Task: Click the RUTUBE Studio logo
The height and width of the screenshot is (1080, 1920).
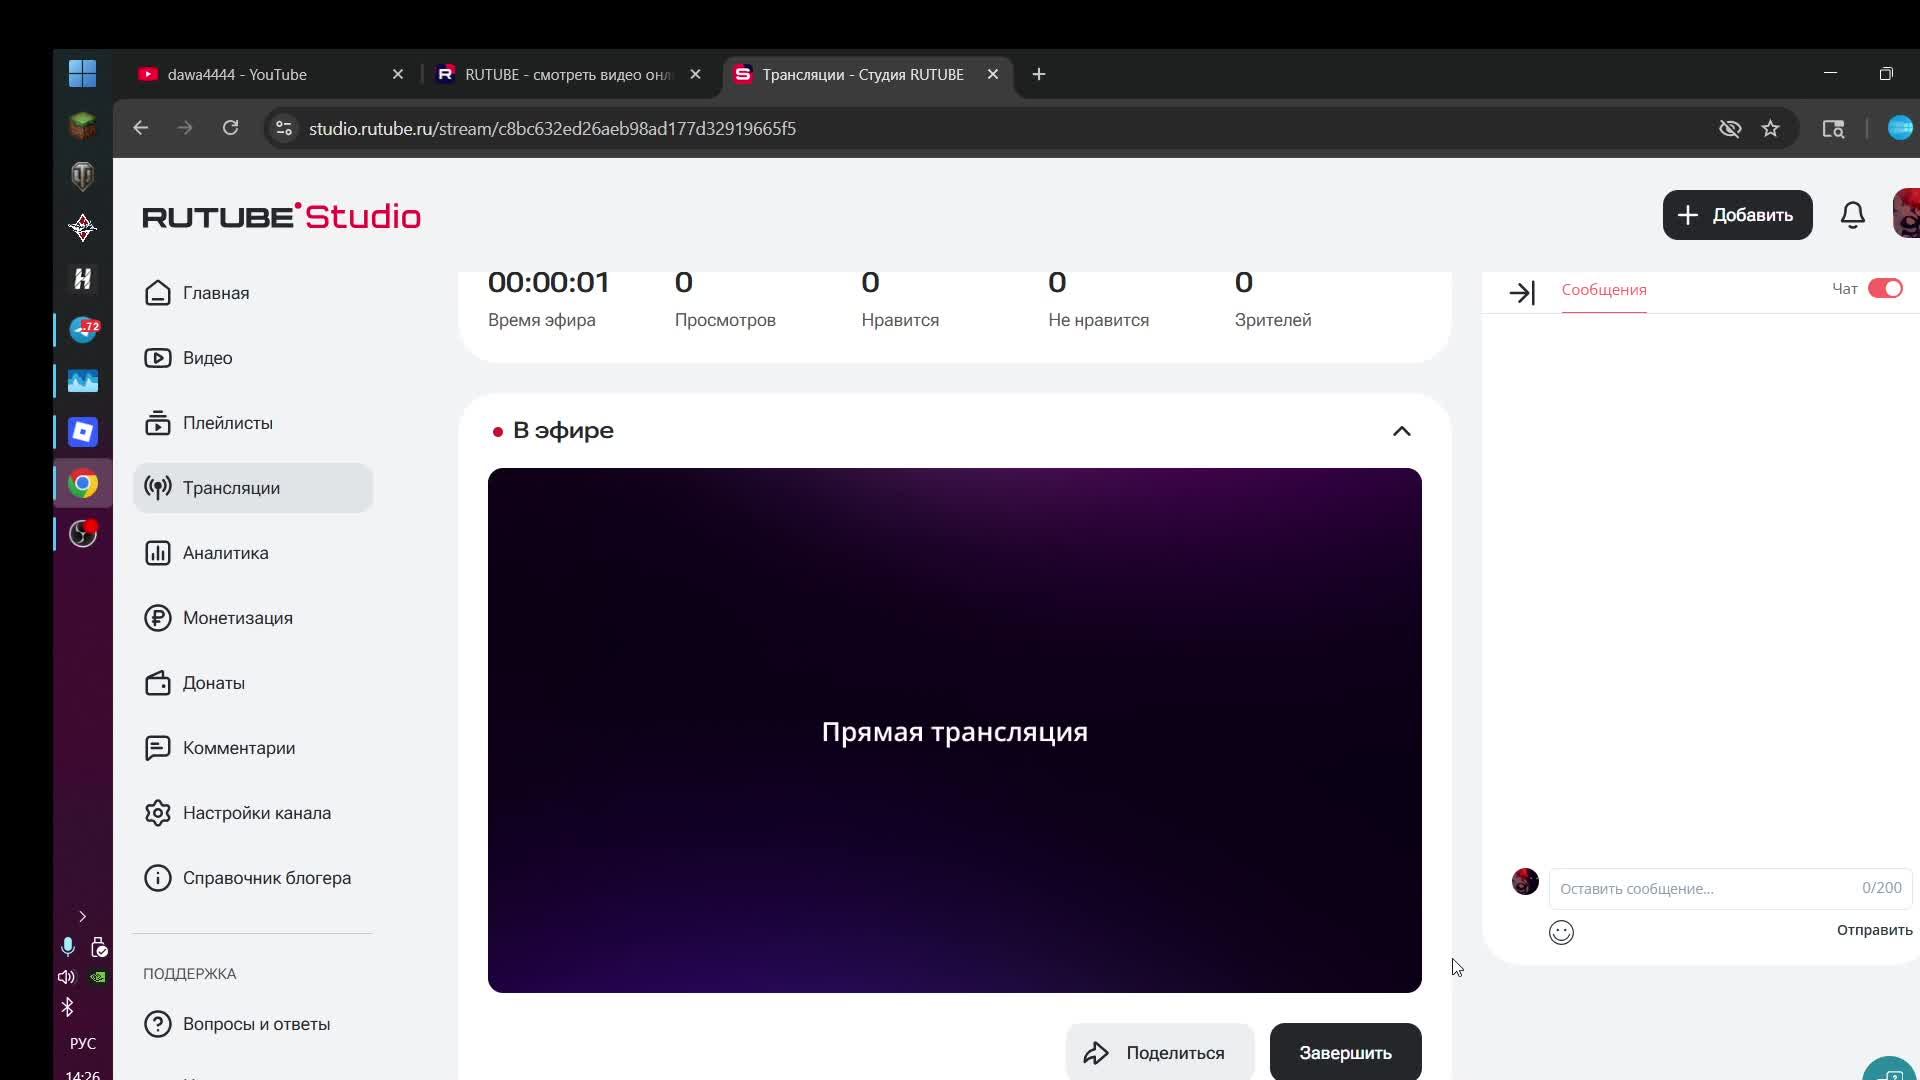Action: pos(283,216)
